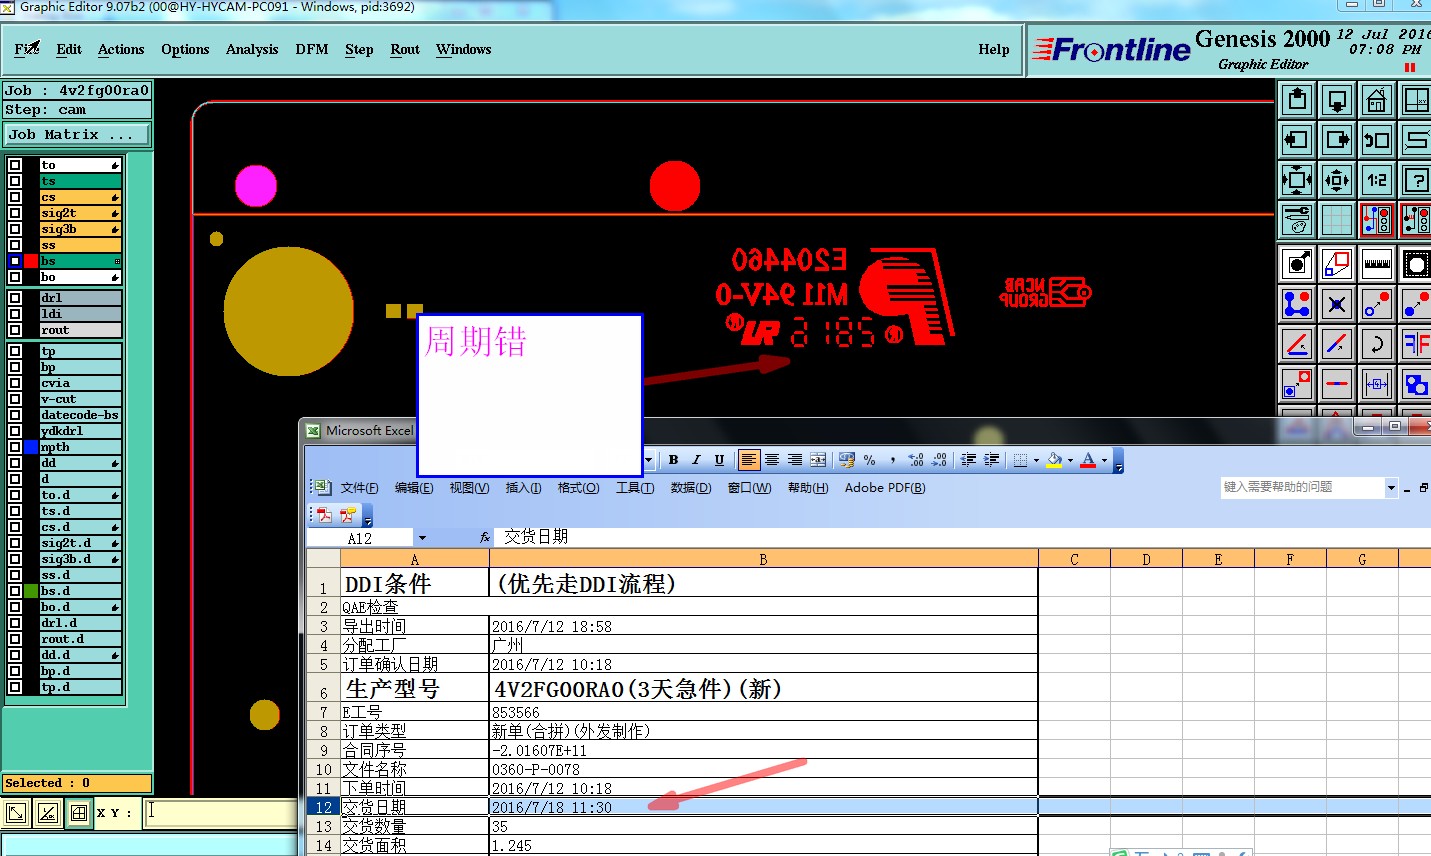Toggle the 'cs' layer display checkbox
1431x856 pixels.
(15, 197)
